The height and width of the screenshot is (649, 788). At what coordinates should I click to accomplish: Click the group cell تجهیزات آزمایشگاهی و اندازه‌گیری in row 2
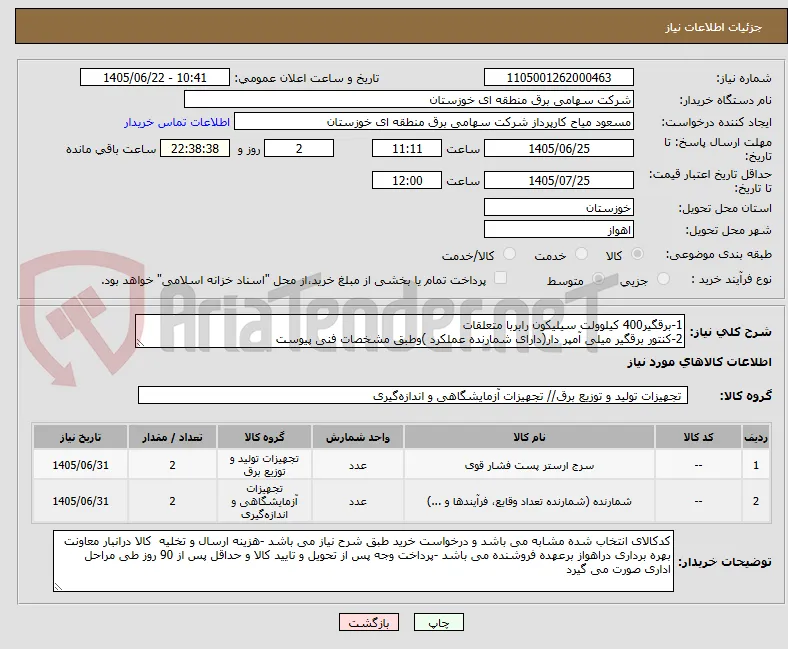click(x=264, y=501)
